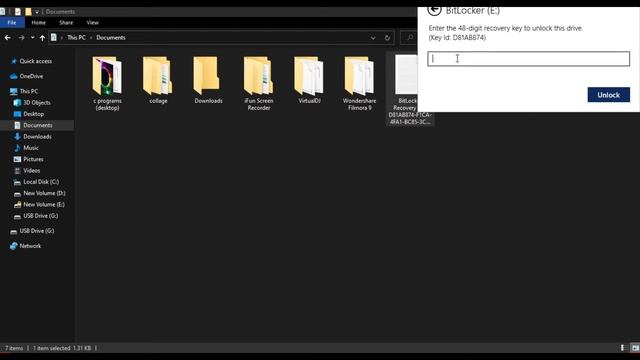Open the recent locations dropdown arrow
The height and width of the screenshot is (360, 640).
click(x=33, y=38)
